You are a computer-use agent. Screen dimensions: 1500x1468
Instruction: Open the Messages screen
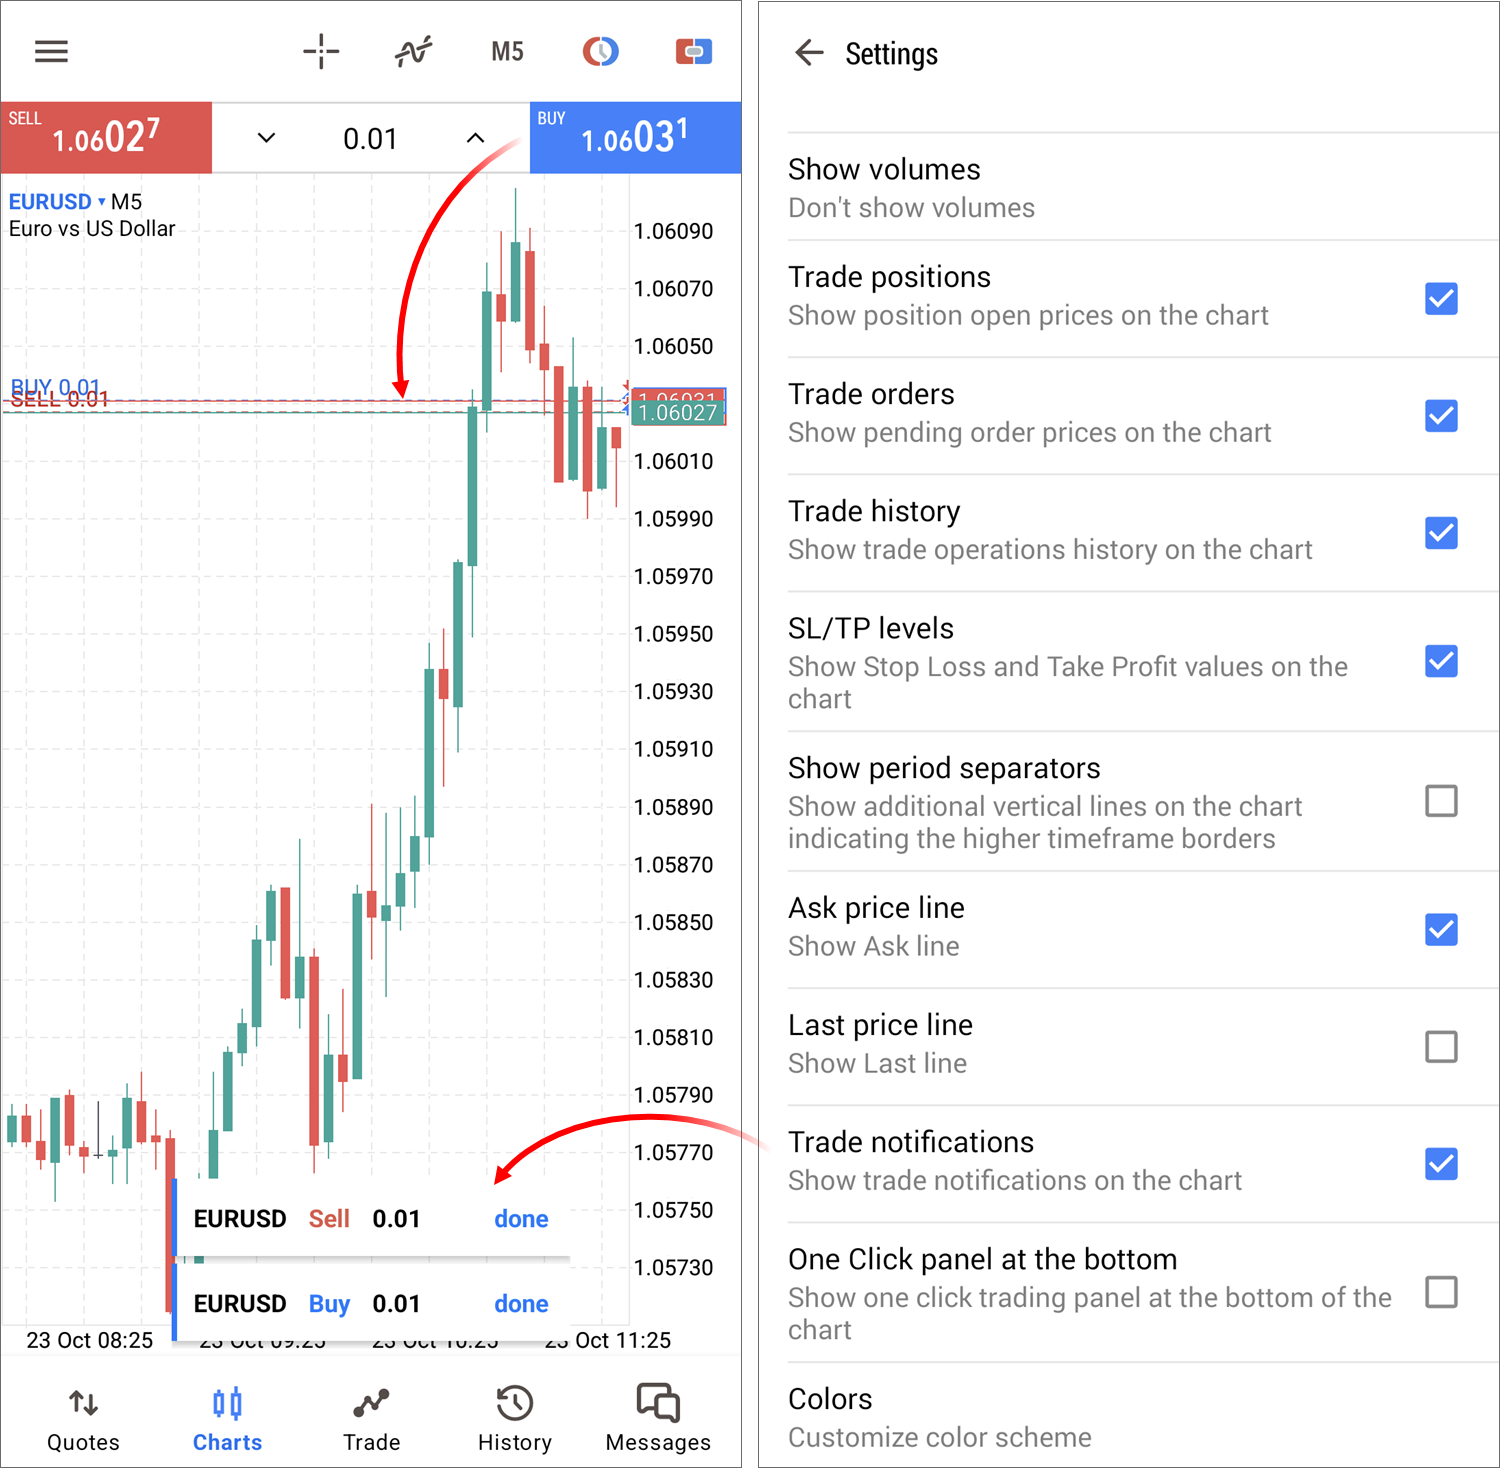(x=657, y=1415)
